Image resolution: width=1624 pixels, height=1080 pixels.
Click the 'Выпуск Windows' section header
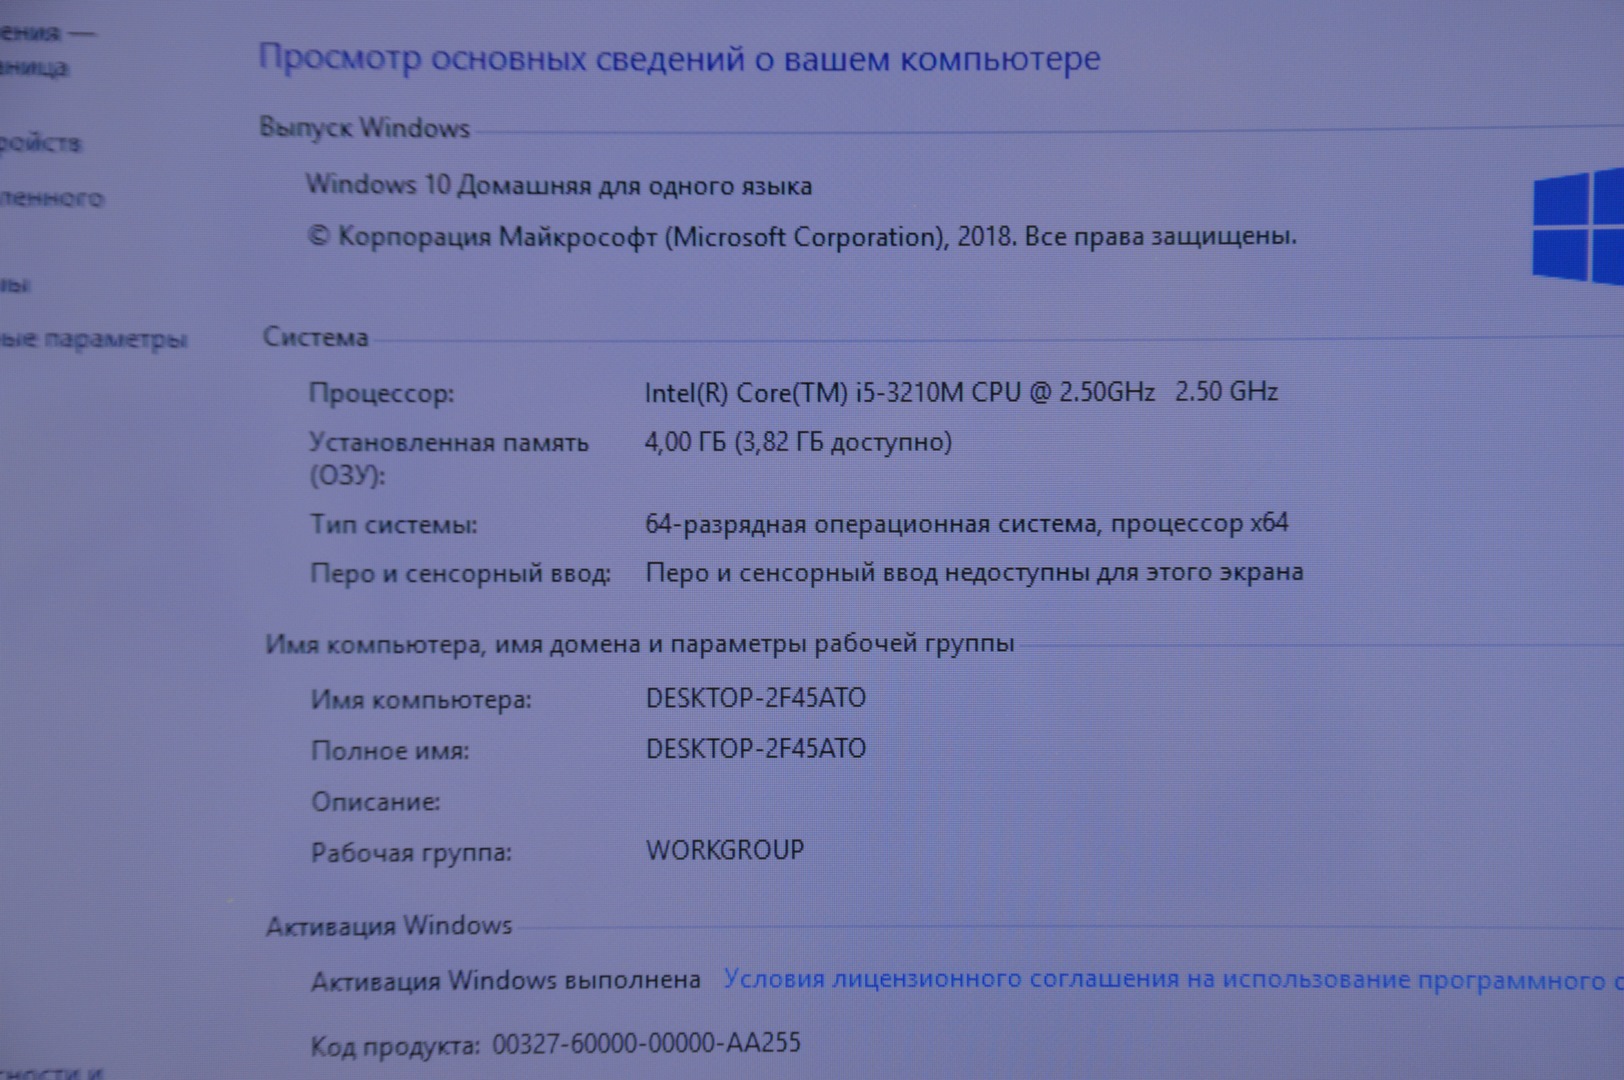pyautogui.click(x=364, y=128)
